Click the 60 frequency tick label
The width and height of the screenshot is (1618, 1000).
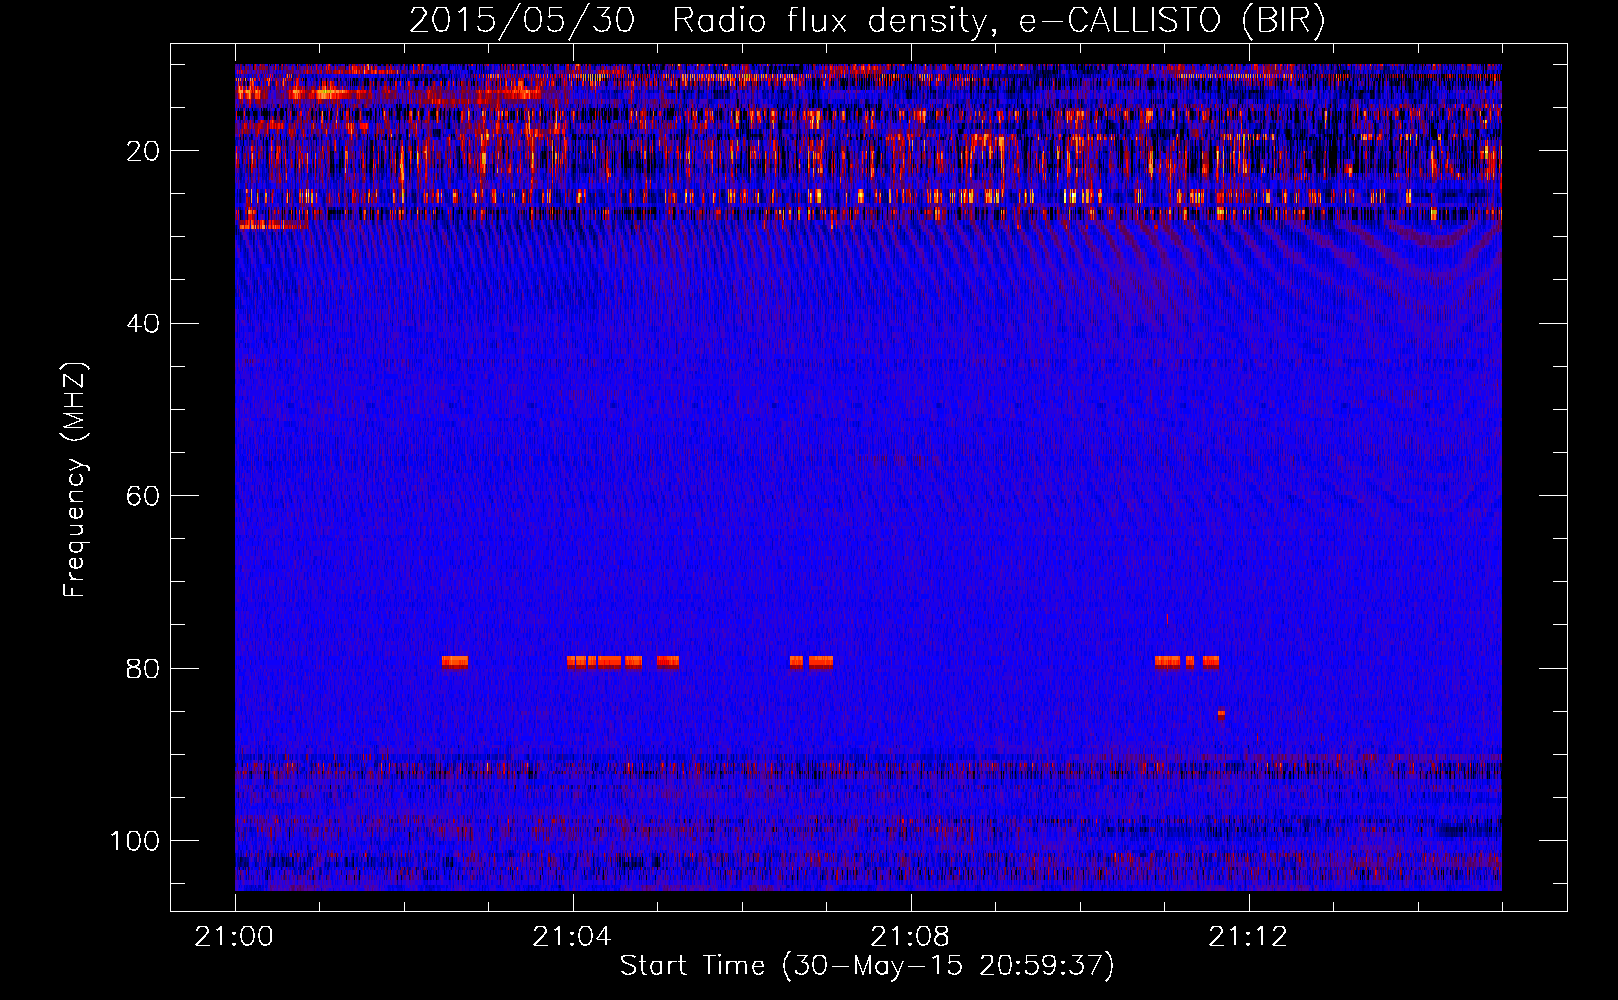[144, 496]
